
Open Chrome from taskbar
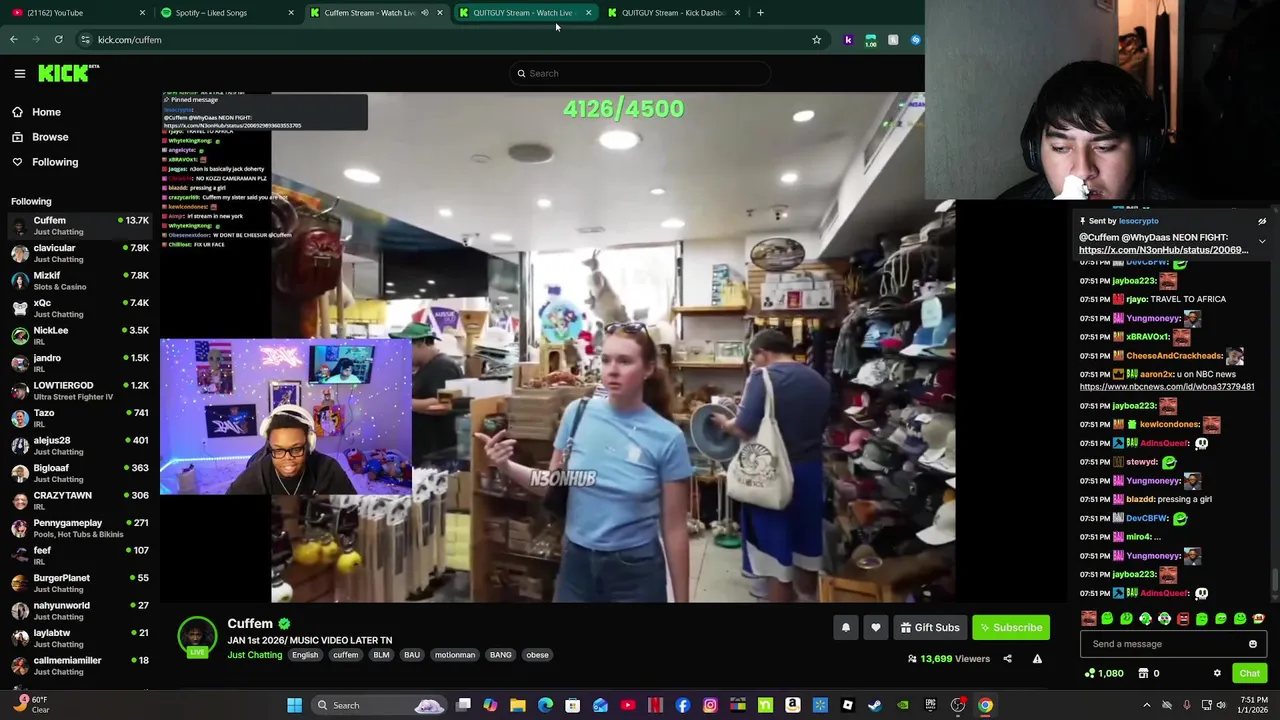point(985,705)
